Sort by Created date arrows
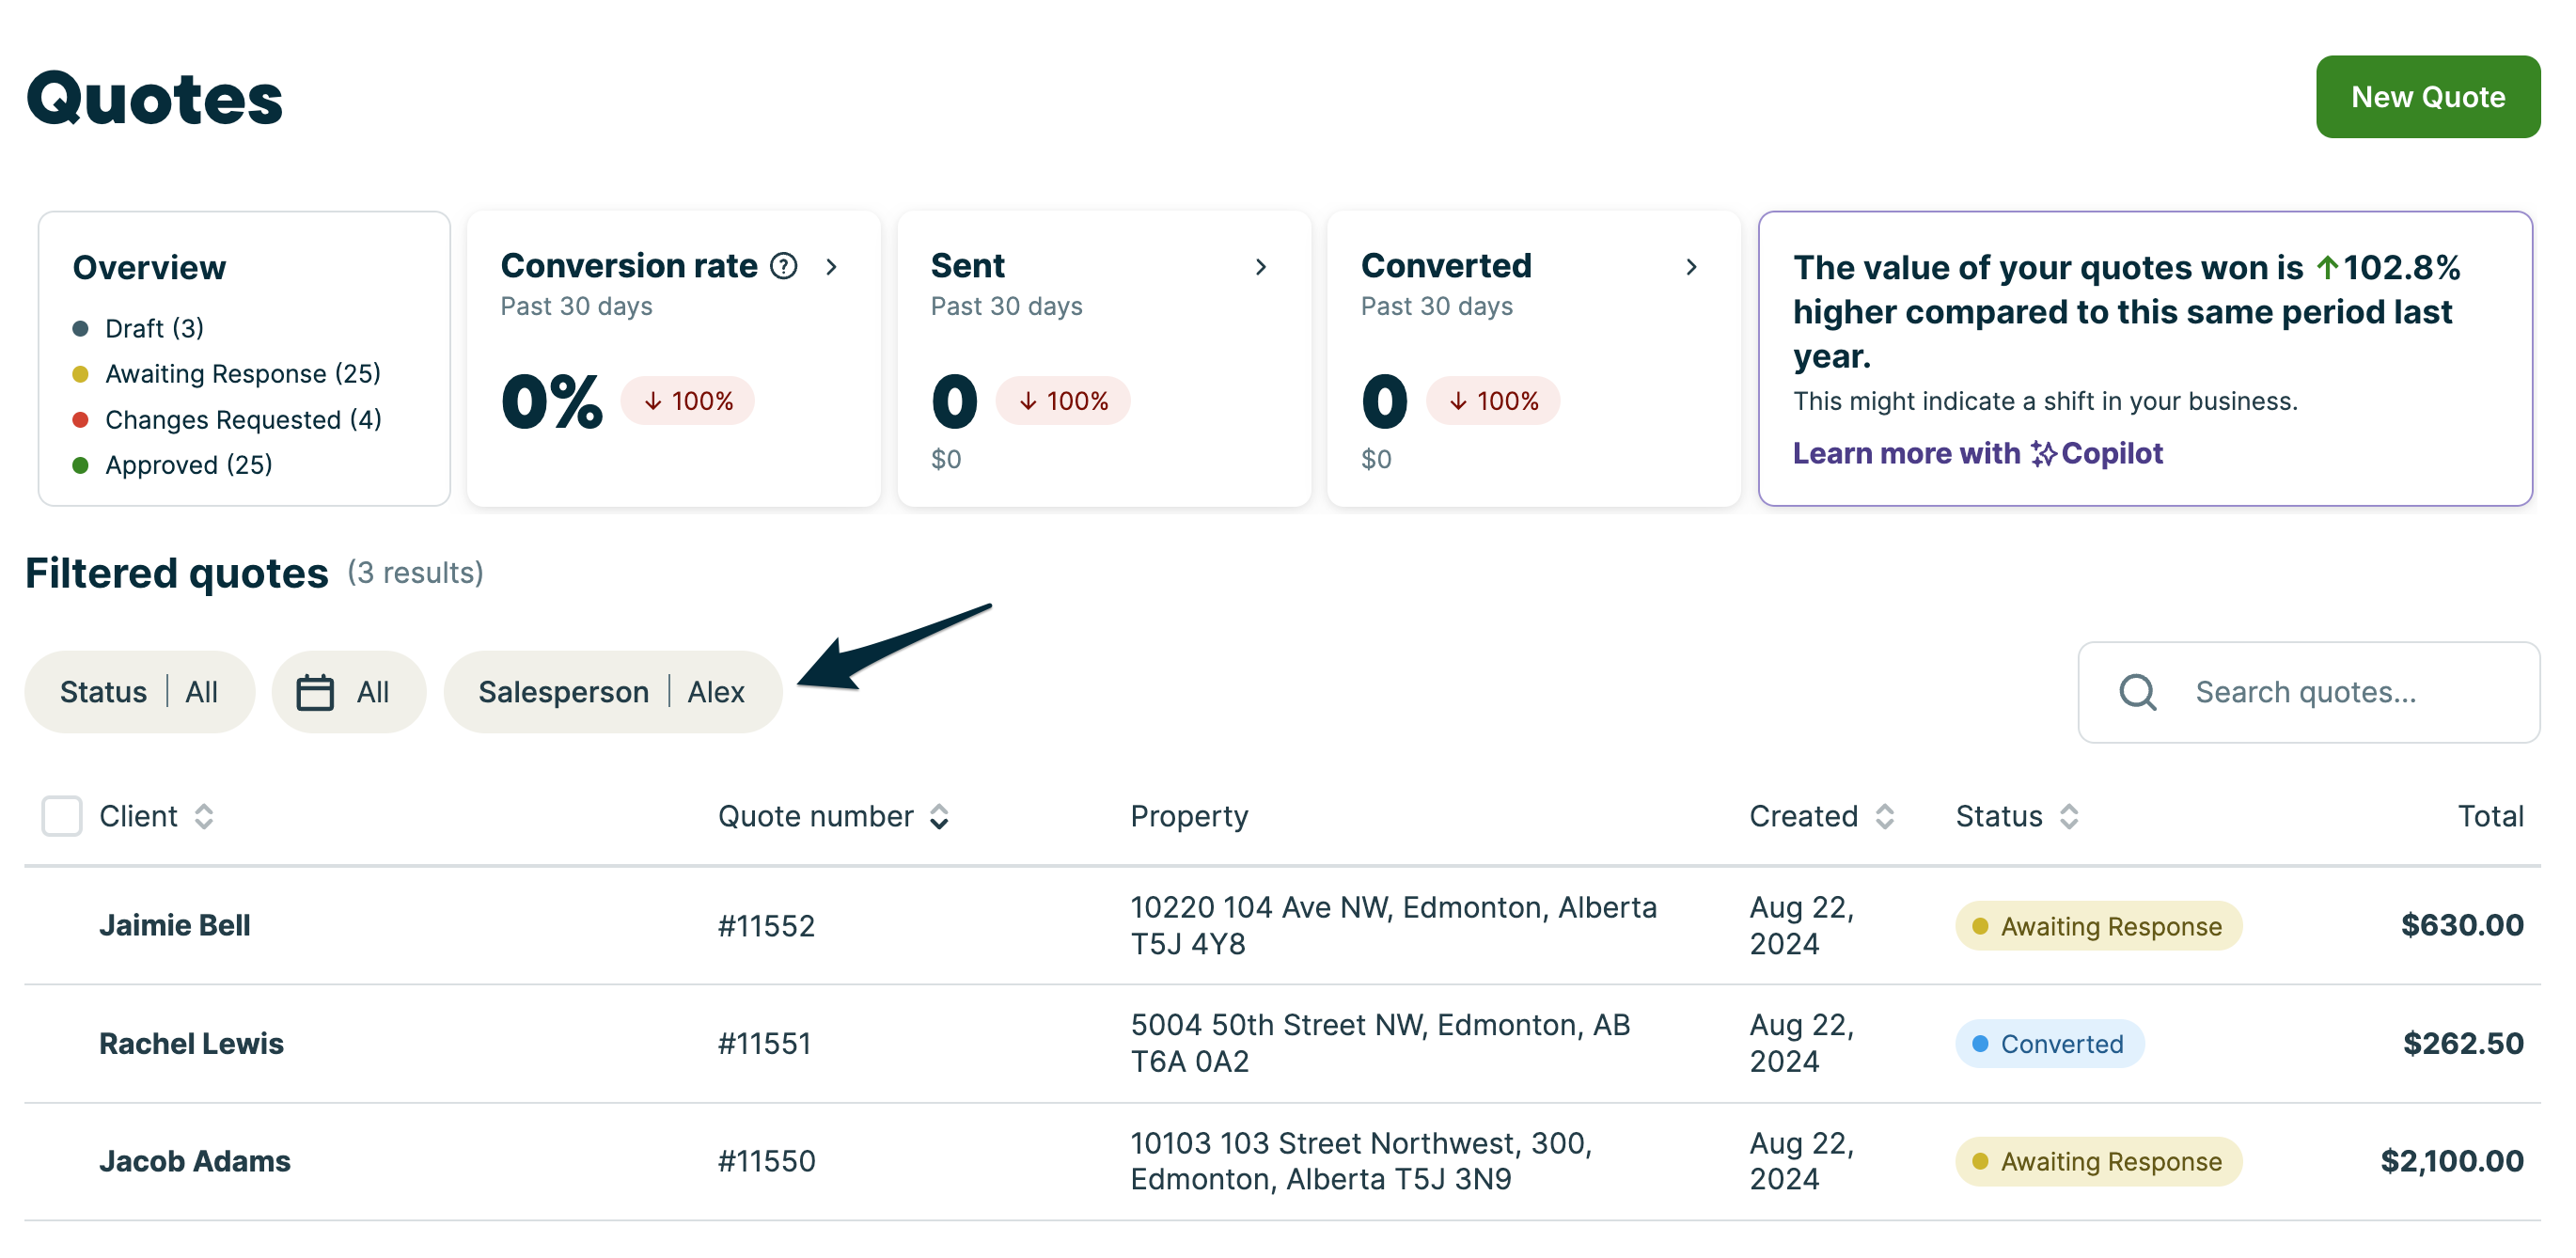This screenshot has height=1258, width=2576. 1885,816
